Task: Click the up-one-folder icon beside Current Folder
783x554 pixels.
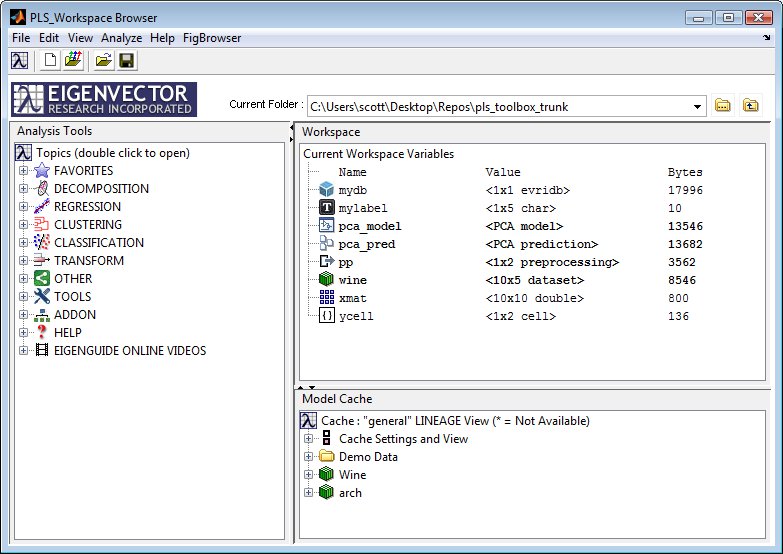Action: tap(751, 105)
